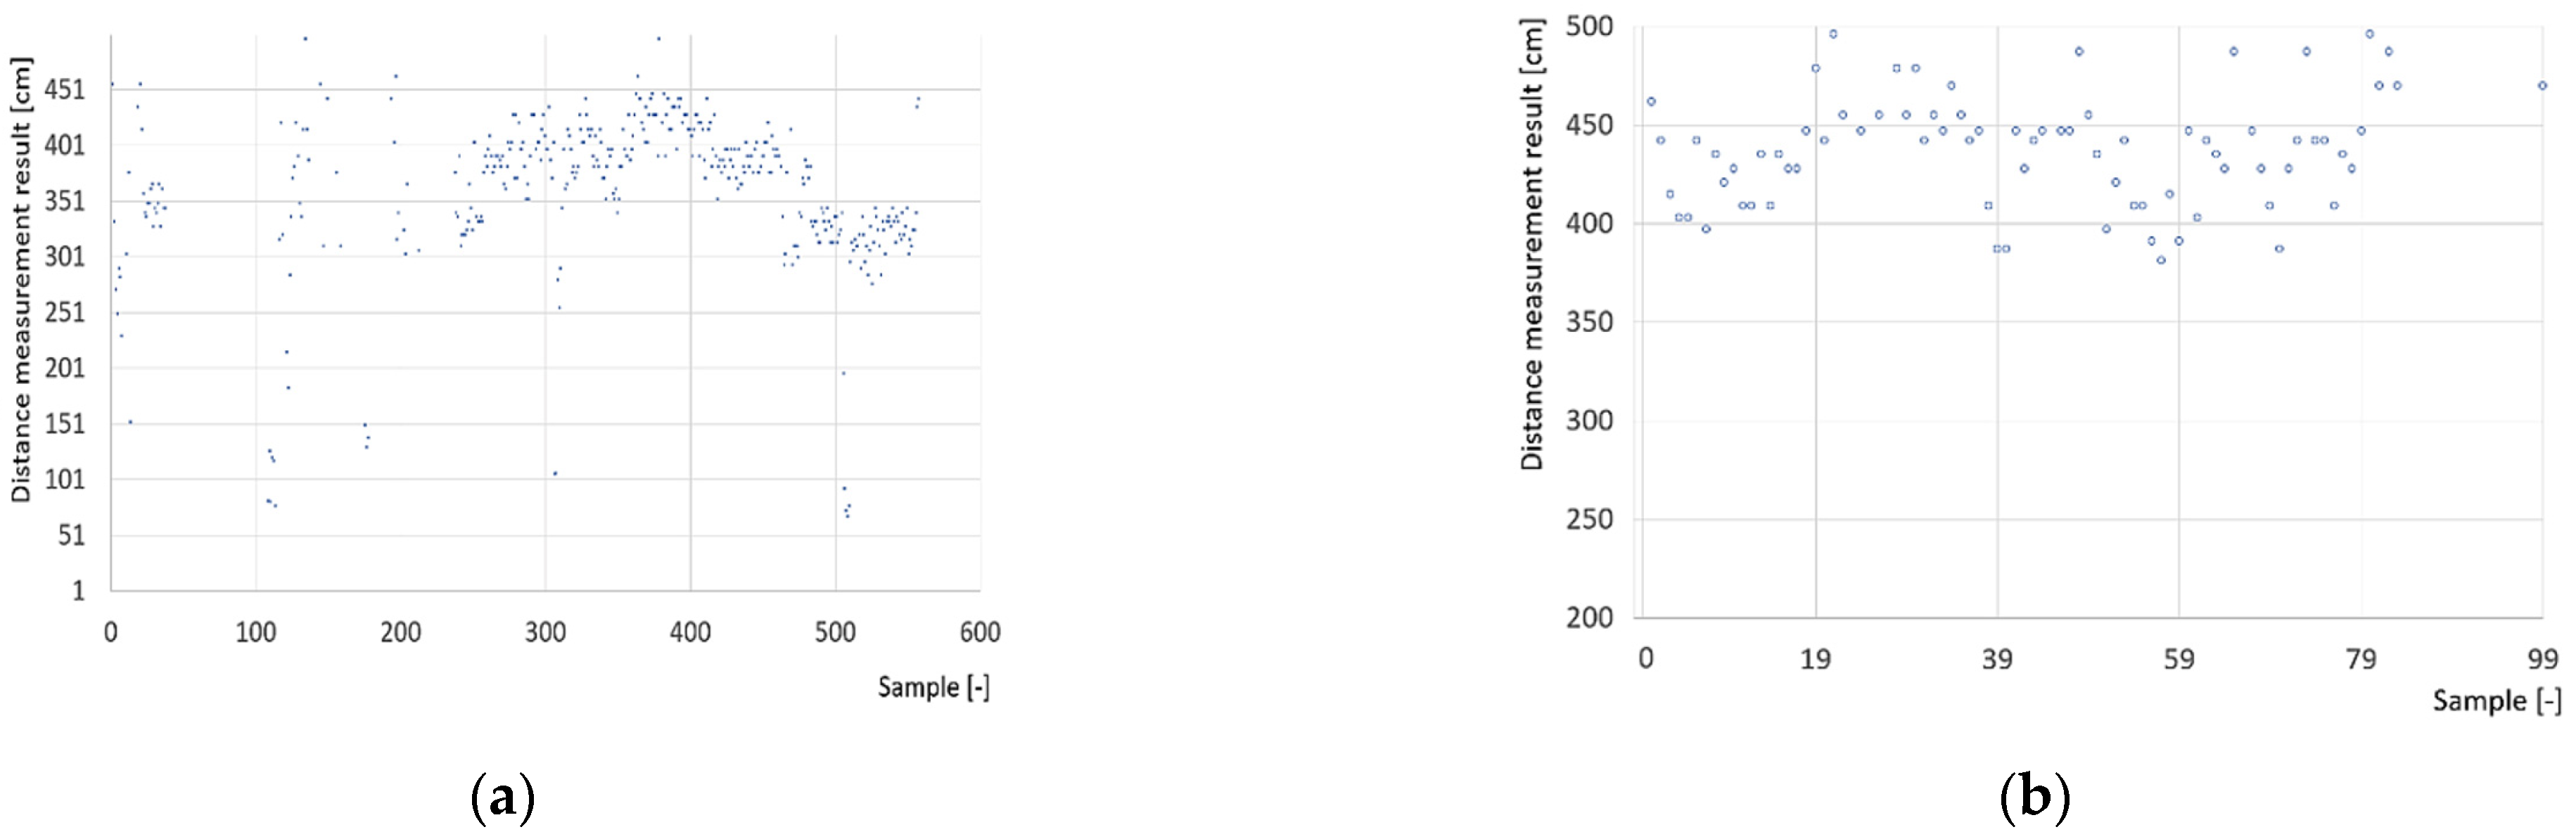Screen dimensions: 2576x839
Task: Click the figure caption label (b)
Action: pyautogui.click(x=2034, y=799)
